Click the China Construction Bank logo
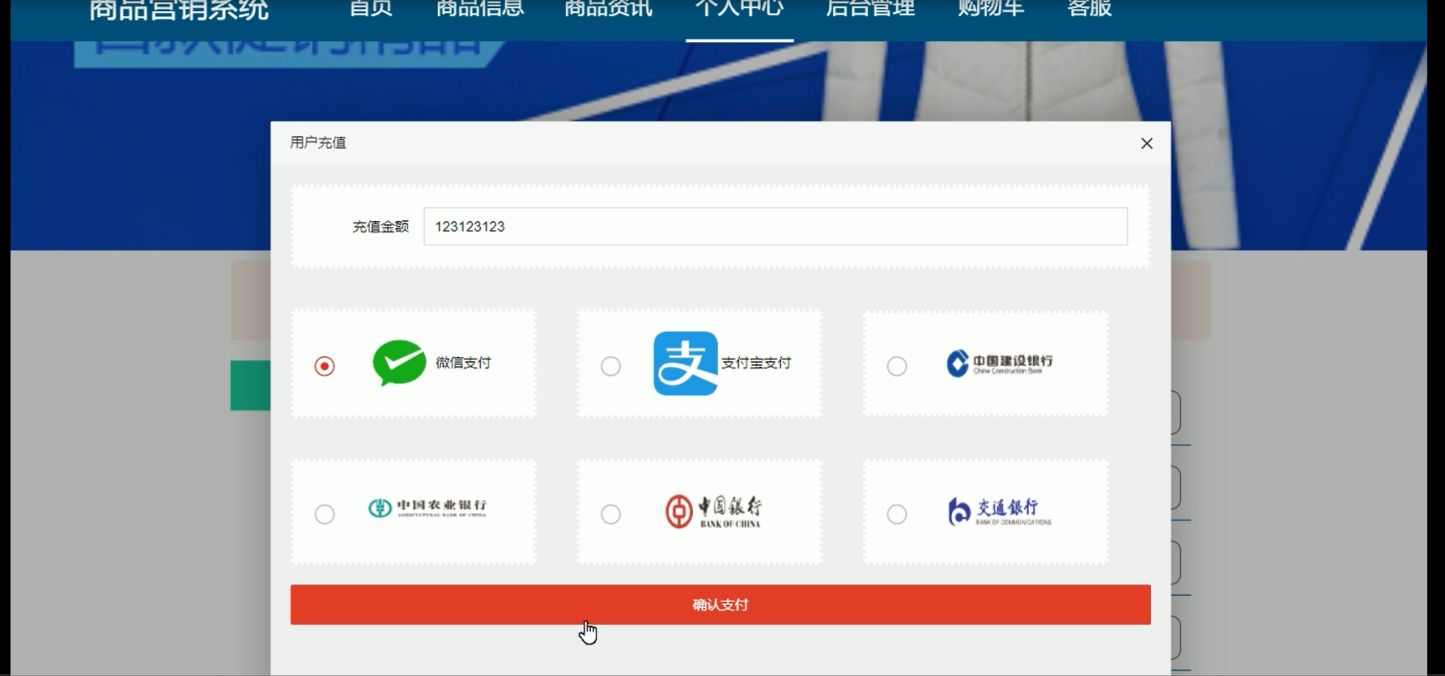This screenshot has width=1445, height=676. click(x=999, y=363)
